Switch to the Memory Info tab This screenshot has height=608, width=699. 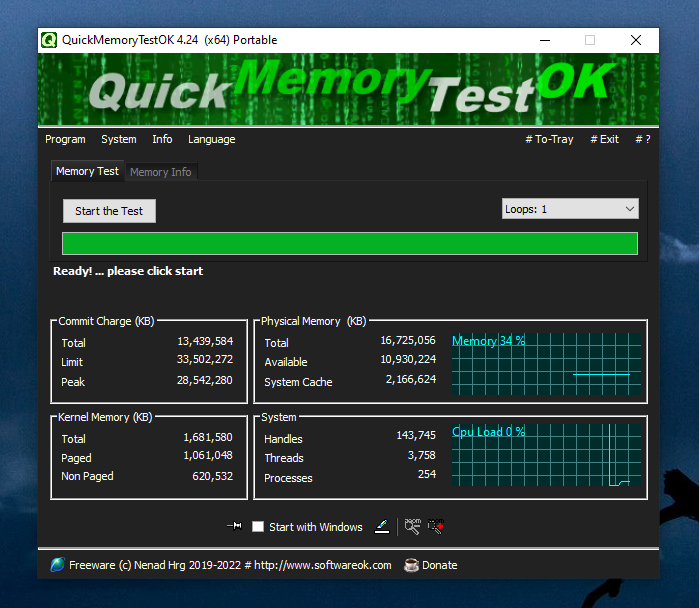coord(160,172)
